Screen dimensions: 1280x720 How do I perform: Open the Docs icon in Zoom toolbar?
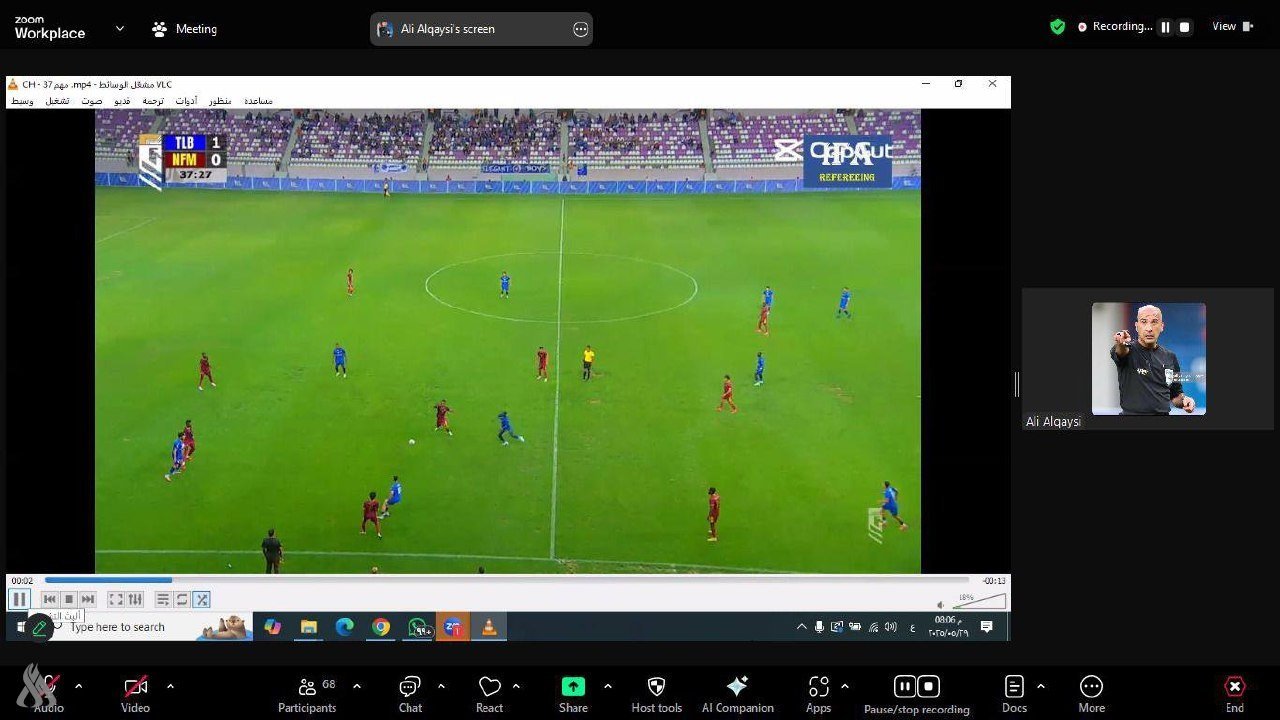(x=1014, y=694)
